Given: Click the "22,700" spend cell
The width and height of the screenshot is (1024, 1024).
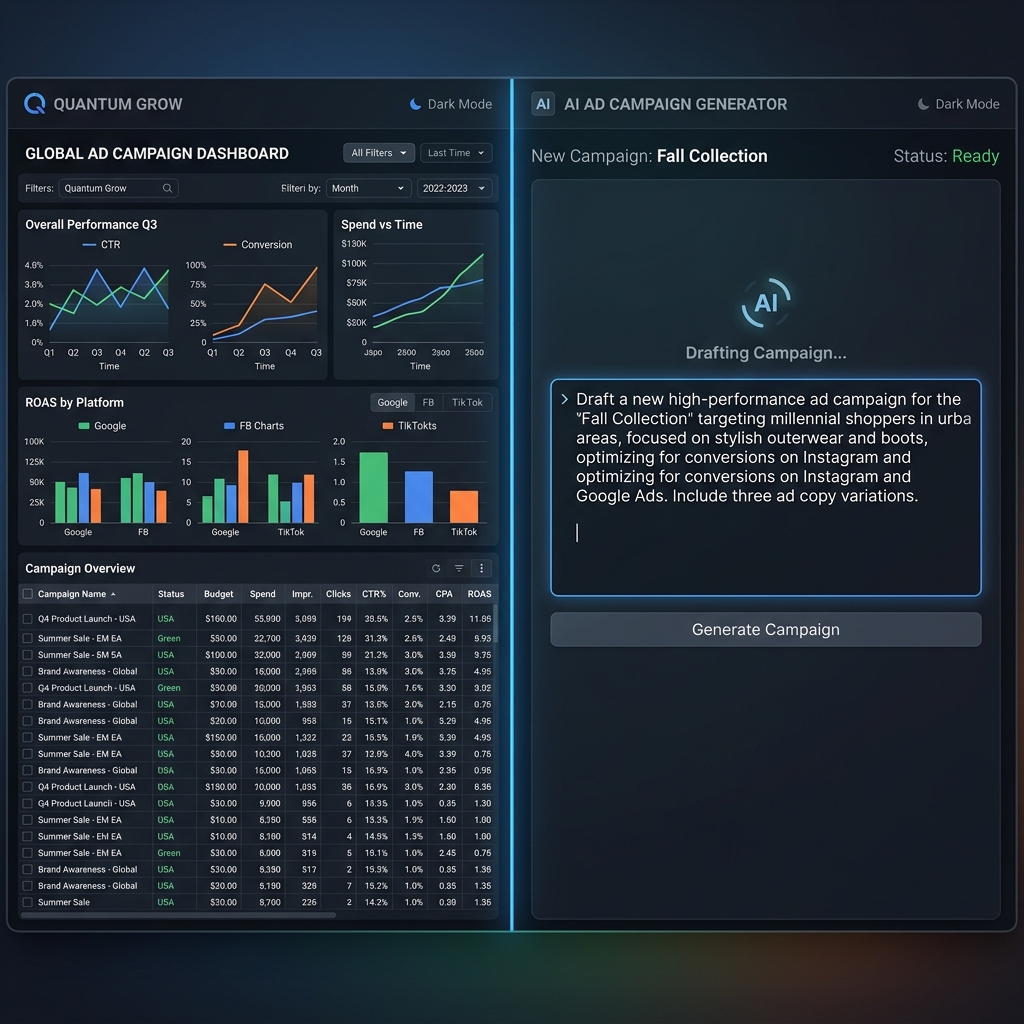Looking at the screenshot, I should (x=267, y=638).
